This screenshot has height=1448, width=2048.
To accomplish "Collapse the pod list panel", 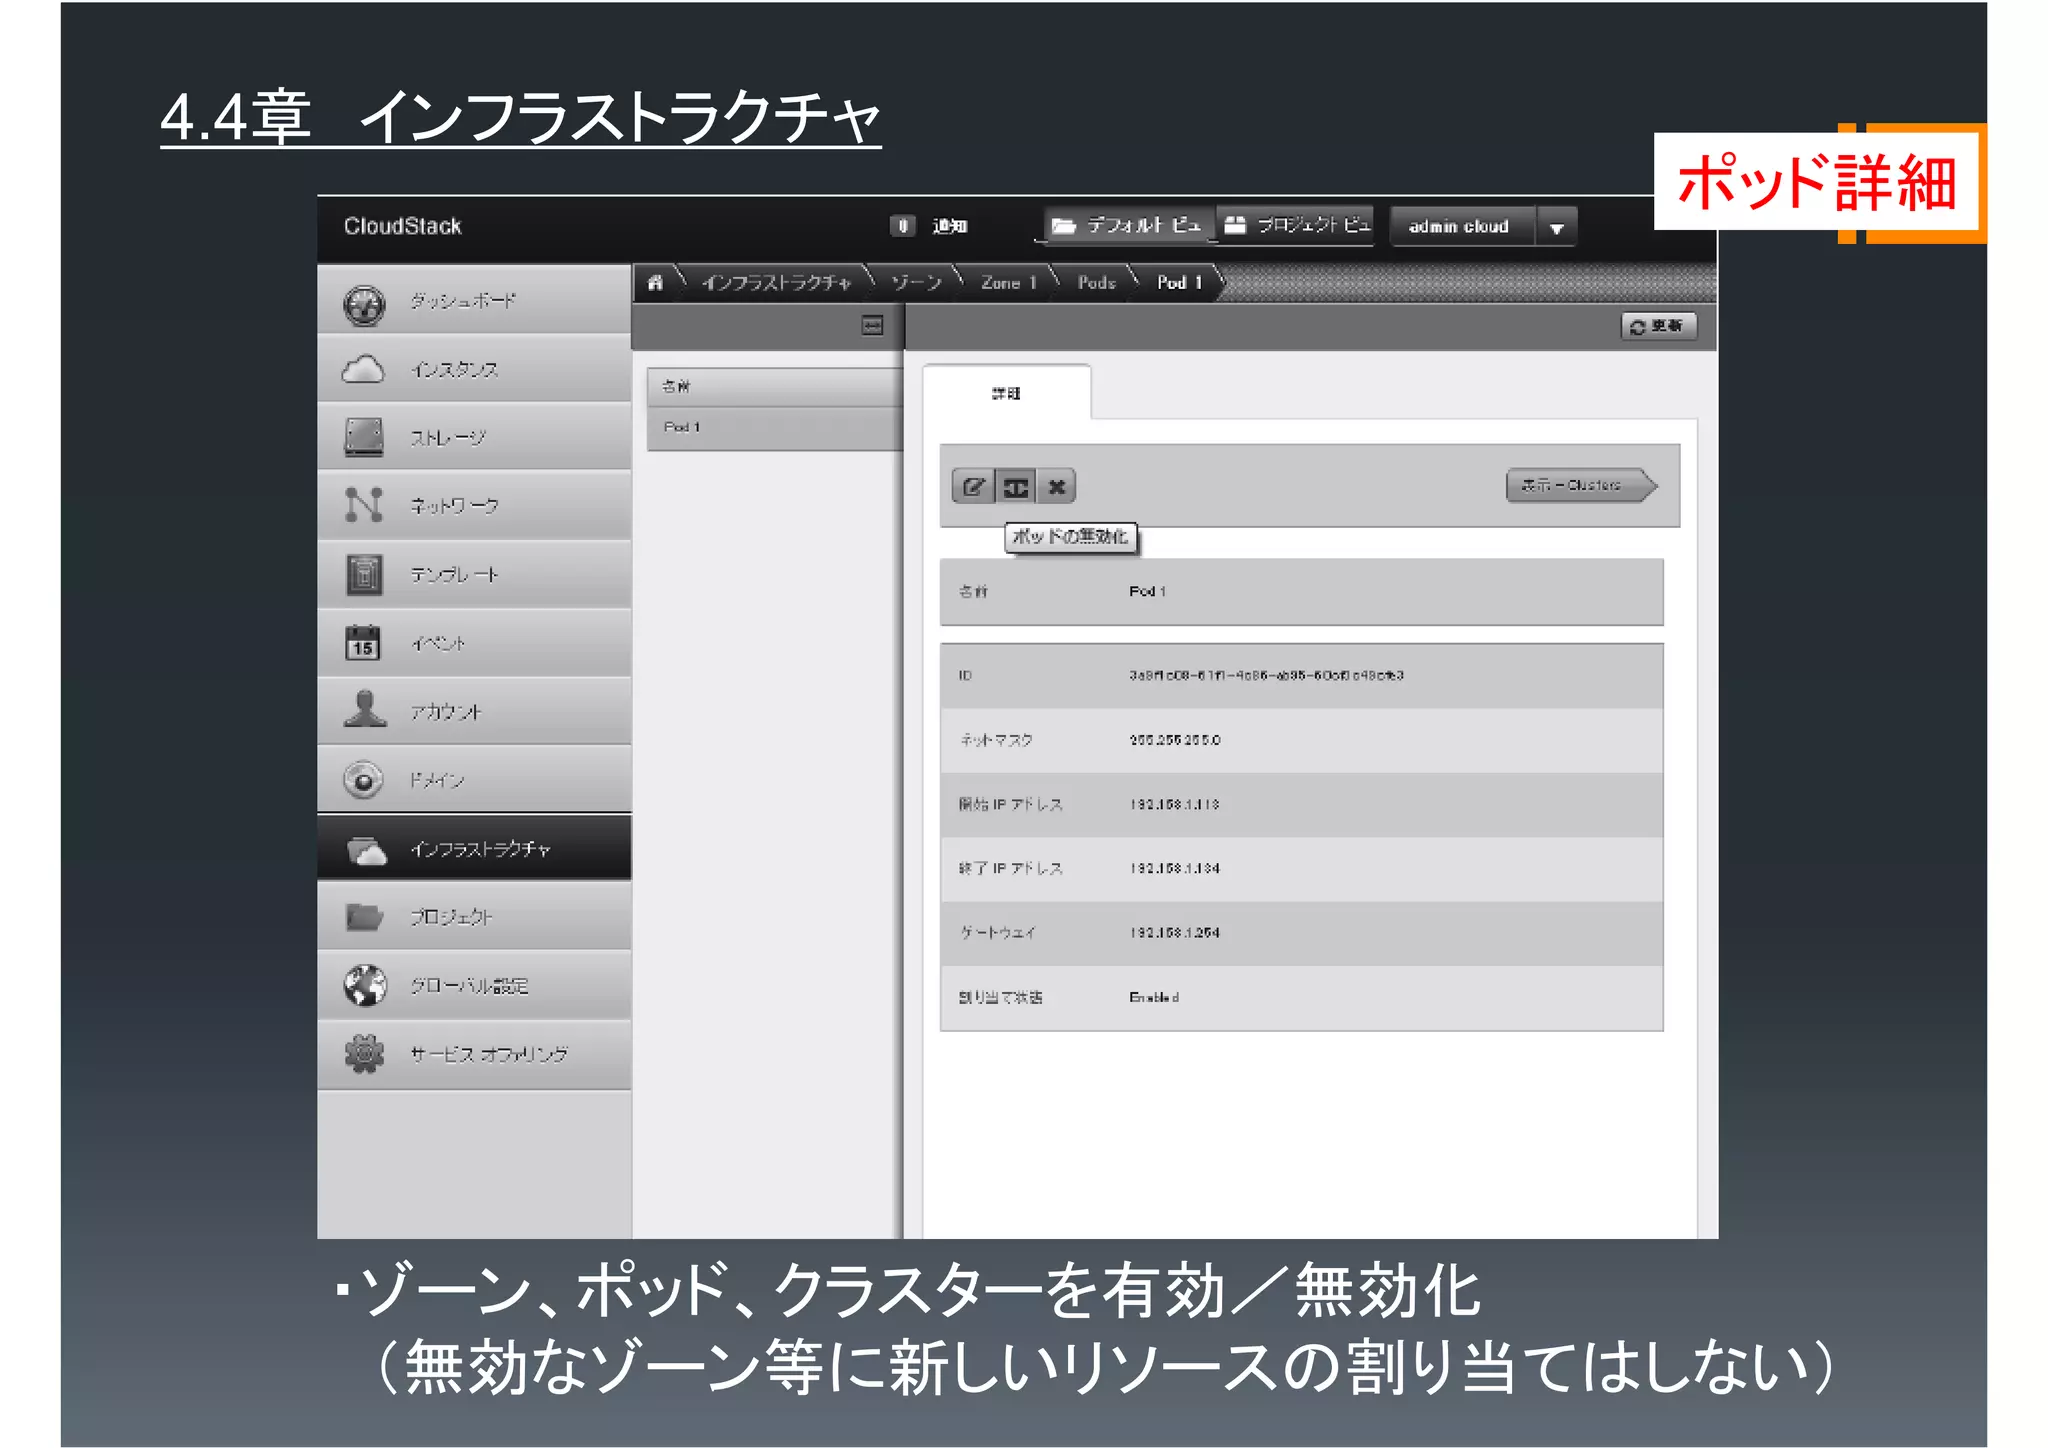I will pos(872,326).
